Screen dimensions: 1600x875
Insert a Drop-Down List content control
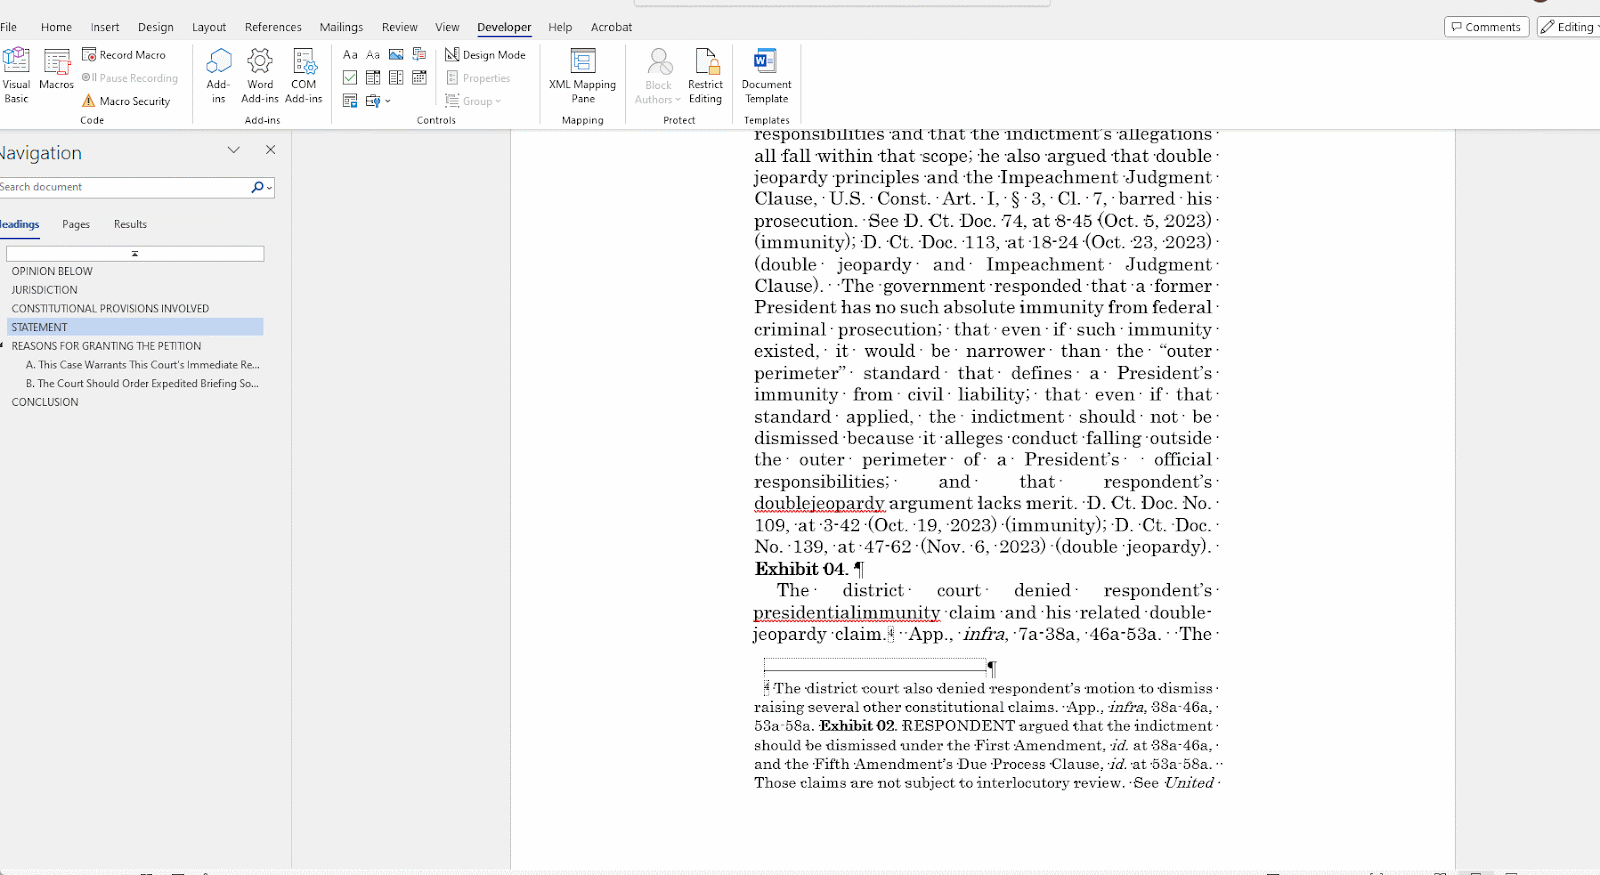[x=396, y=78]
